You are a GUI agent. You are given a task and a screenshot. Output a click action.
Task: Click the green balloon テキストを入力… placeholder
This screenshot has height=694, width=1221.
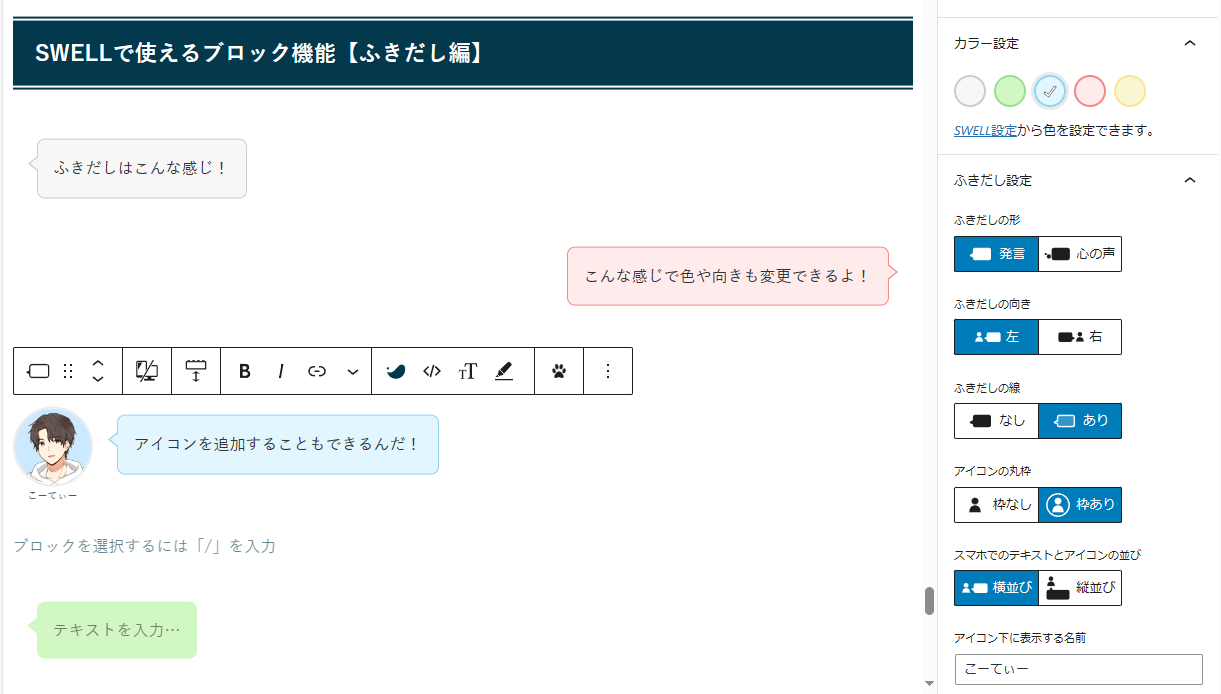pos(117,630)
